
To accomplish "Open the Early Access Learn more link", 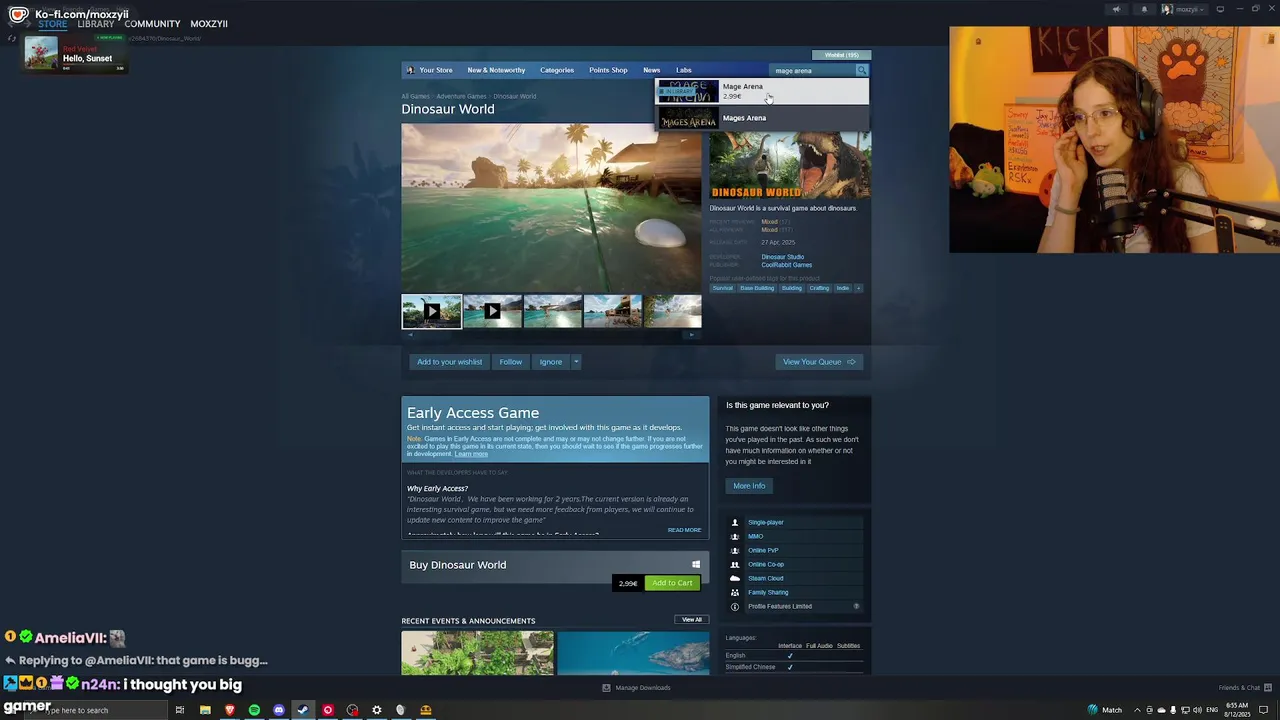I will tap(471, 454).
